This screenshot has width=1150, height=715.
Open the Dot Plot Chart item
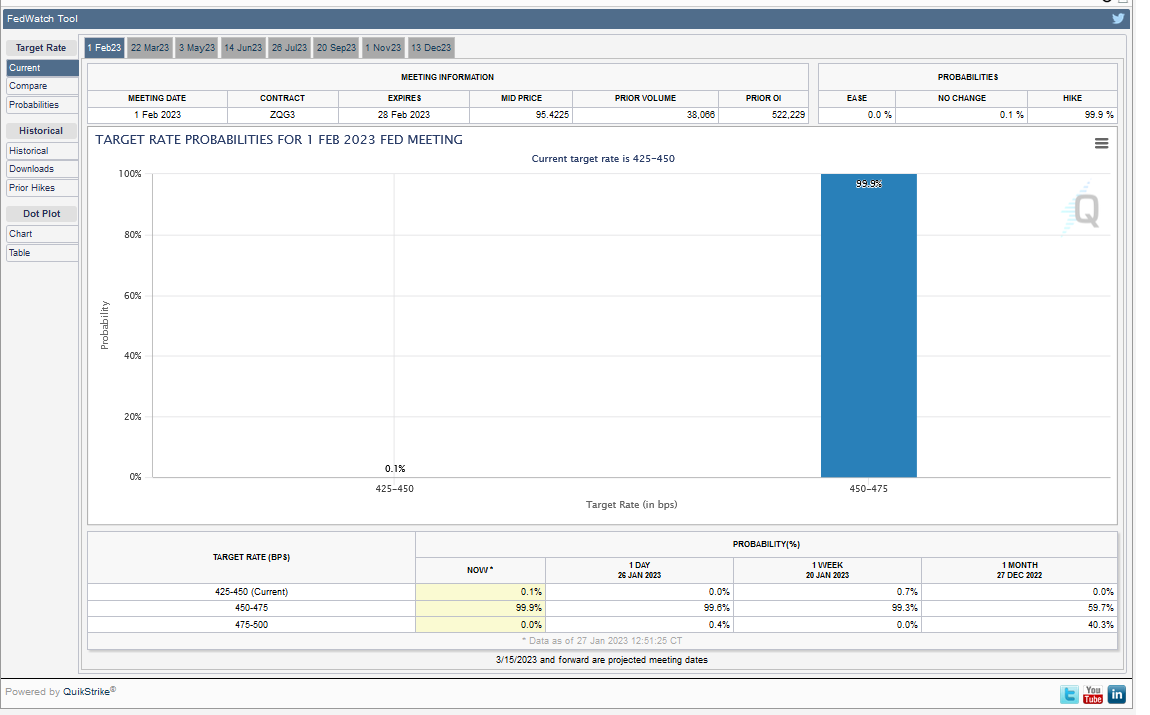tap(43, 234)
